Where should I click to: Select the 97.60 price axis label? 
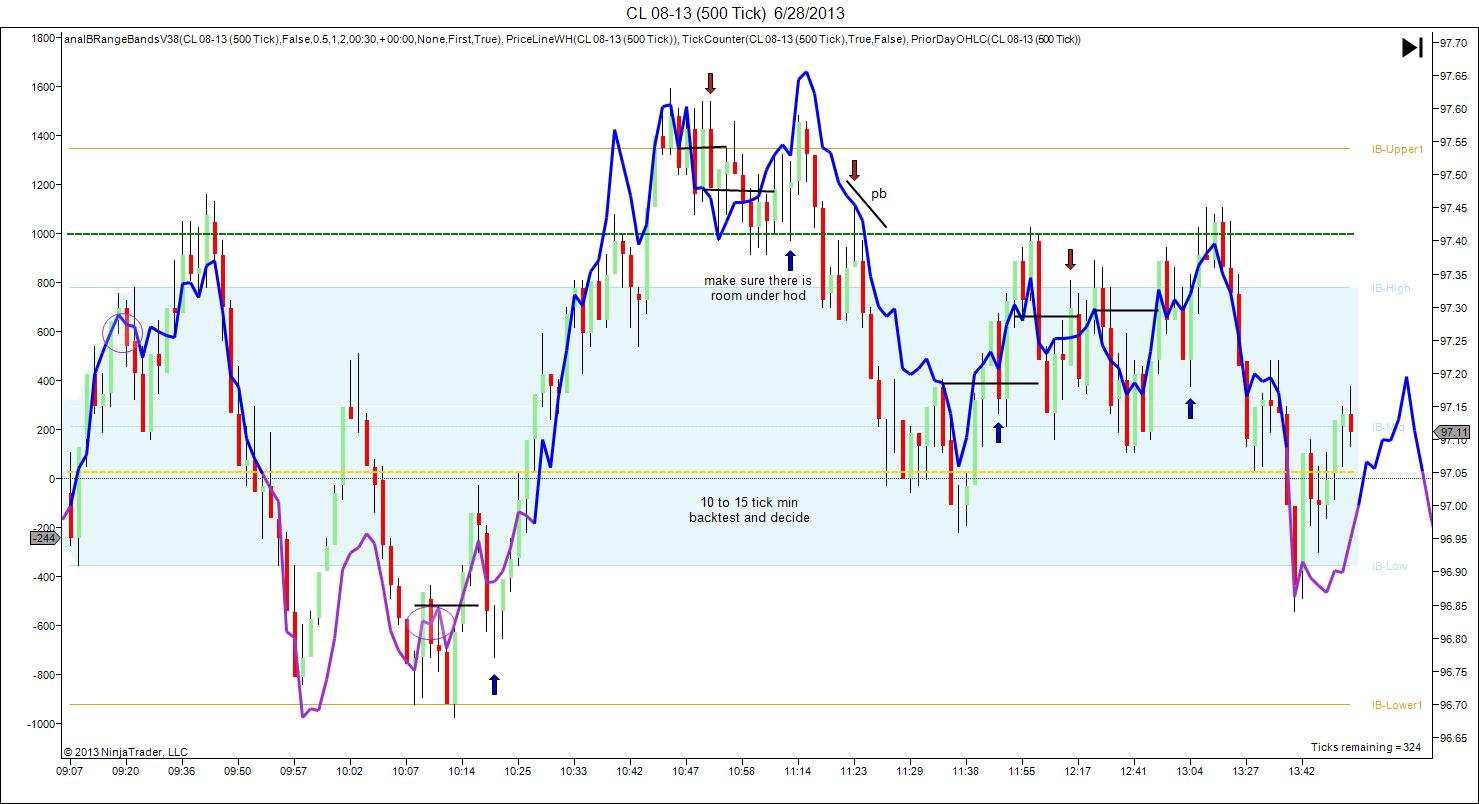pyautogui.click(x=1452, y=109)
